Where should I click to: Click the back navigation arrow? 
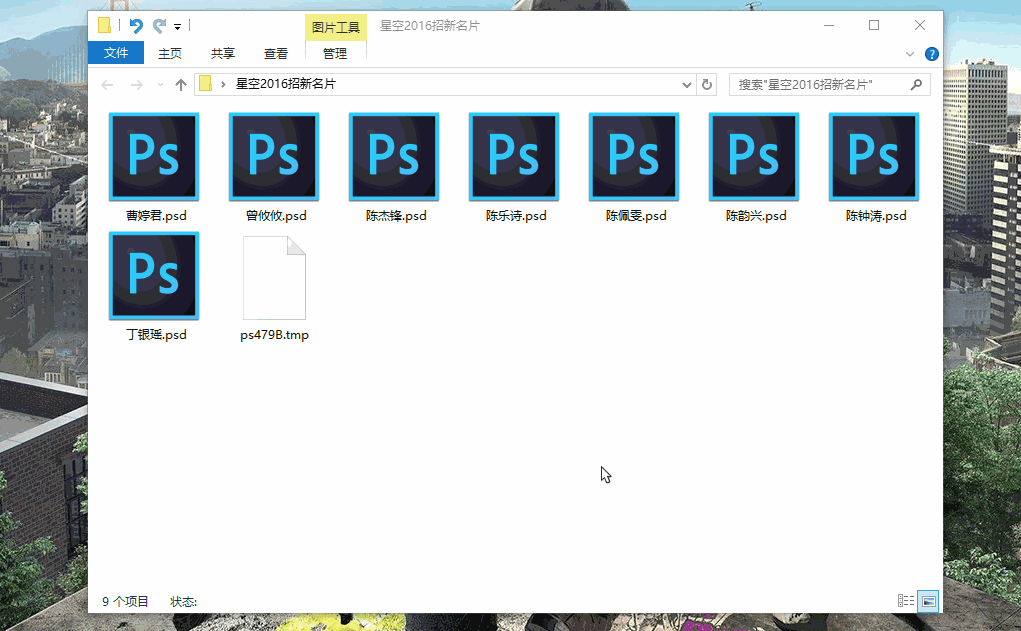pyautogui.click(x=107, y=85)
